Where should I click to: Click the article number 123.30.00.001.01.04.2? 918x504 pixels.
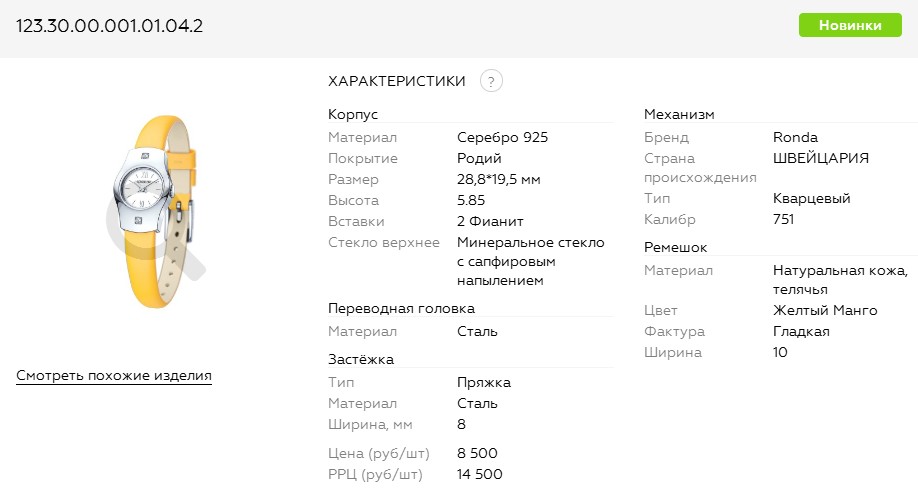click(x=110, y=26)
